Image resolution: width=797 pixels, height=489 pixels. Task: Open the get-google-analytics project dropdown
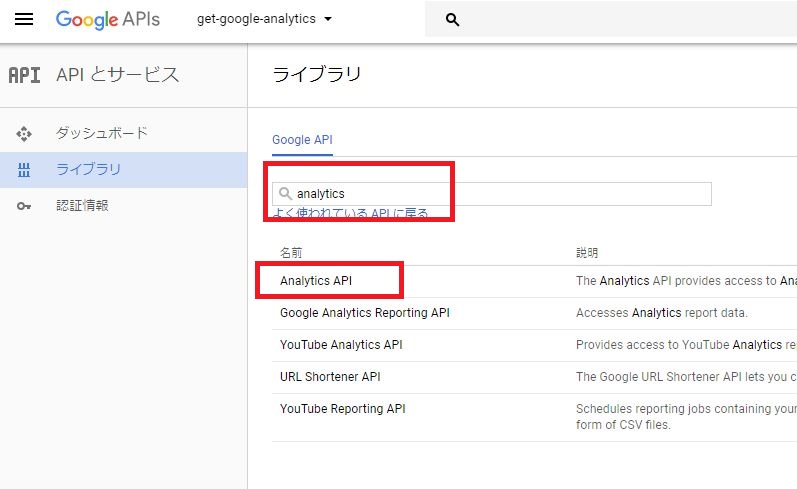[264, 19]
